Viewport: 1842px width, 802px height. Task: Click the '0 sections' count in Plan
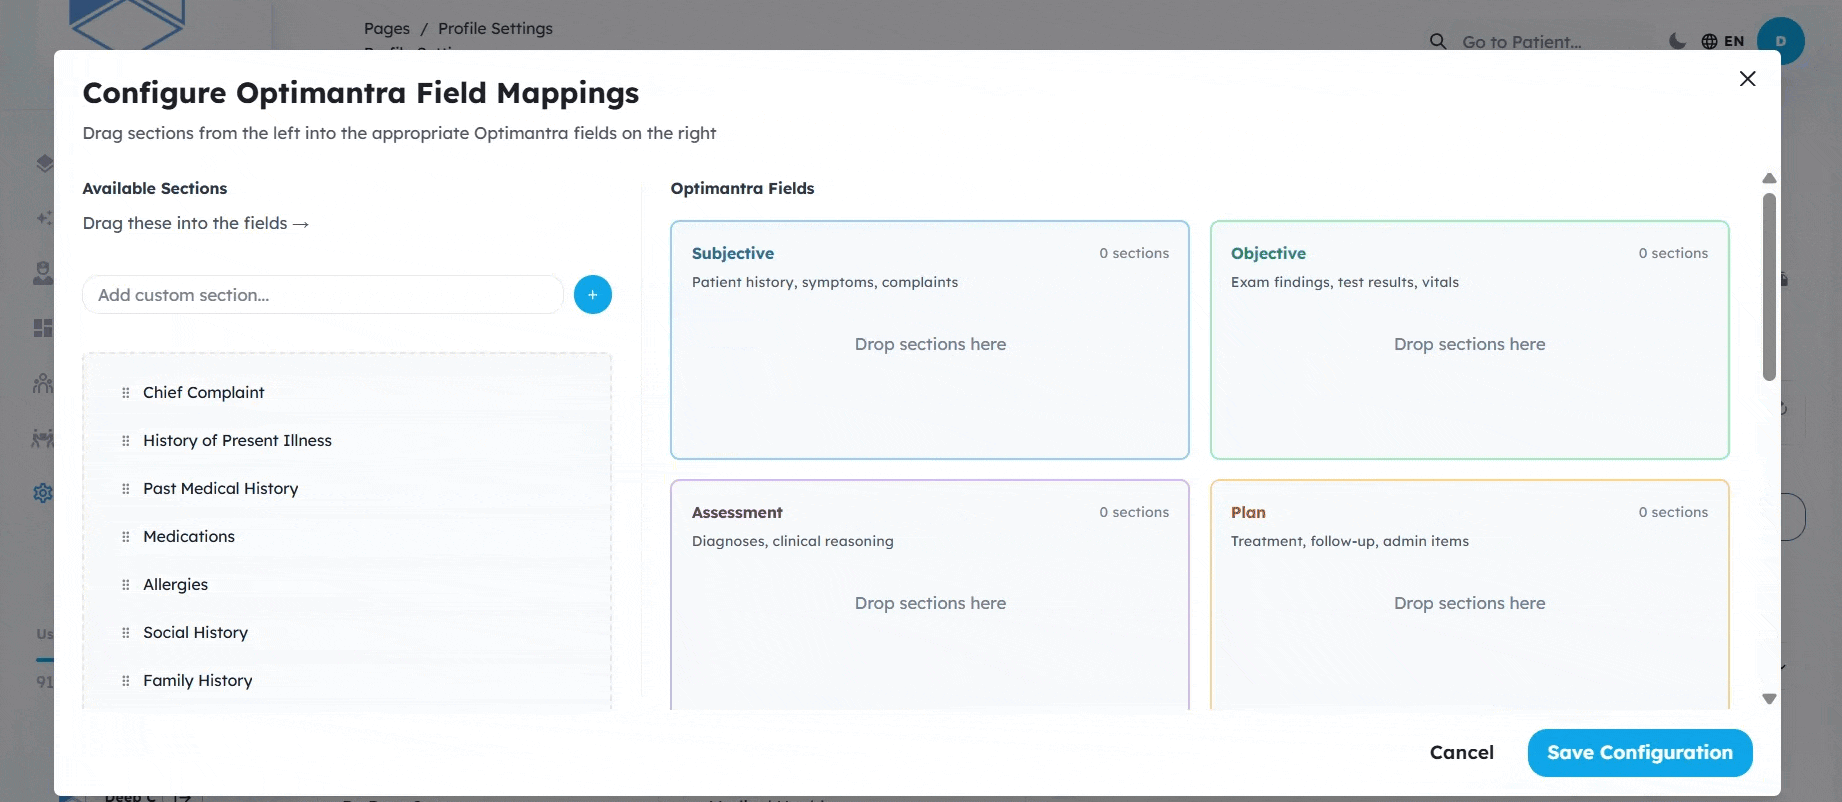pos(1673,513)
